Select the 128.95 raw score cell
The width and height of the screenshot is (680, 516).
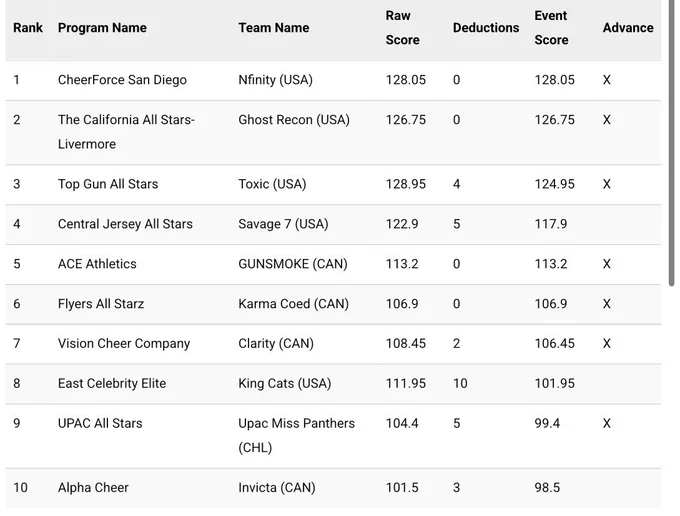(x=406, y=184)
